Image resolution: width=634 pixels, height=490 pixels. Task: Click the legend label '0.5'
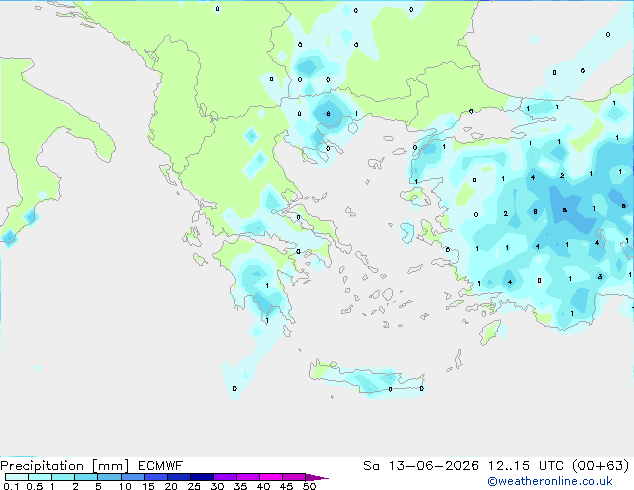tap(34, 486)
